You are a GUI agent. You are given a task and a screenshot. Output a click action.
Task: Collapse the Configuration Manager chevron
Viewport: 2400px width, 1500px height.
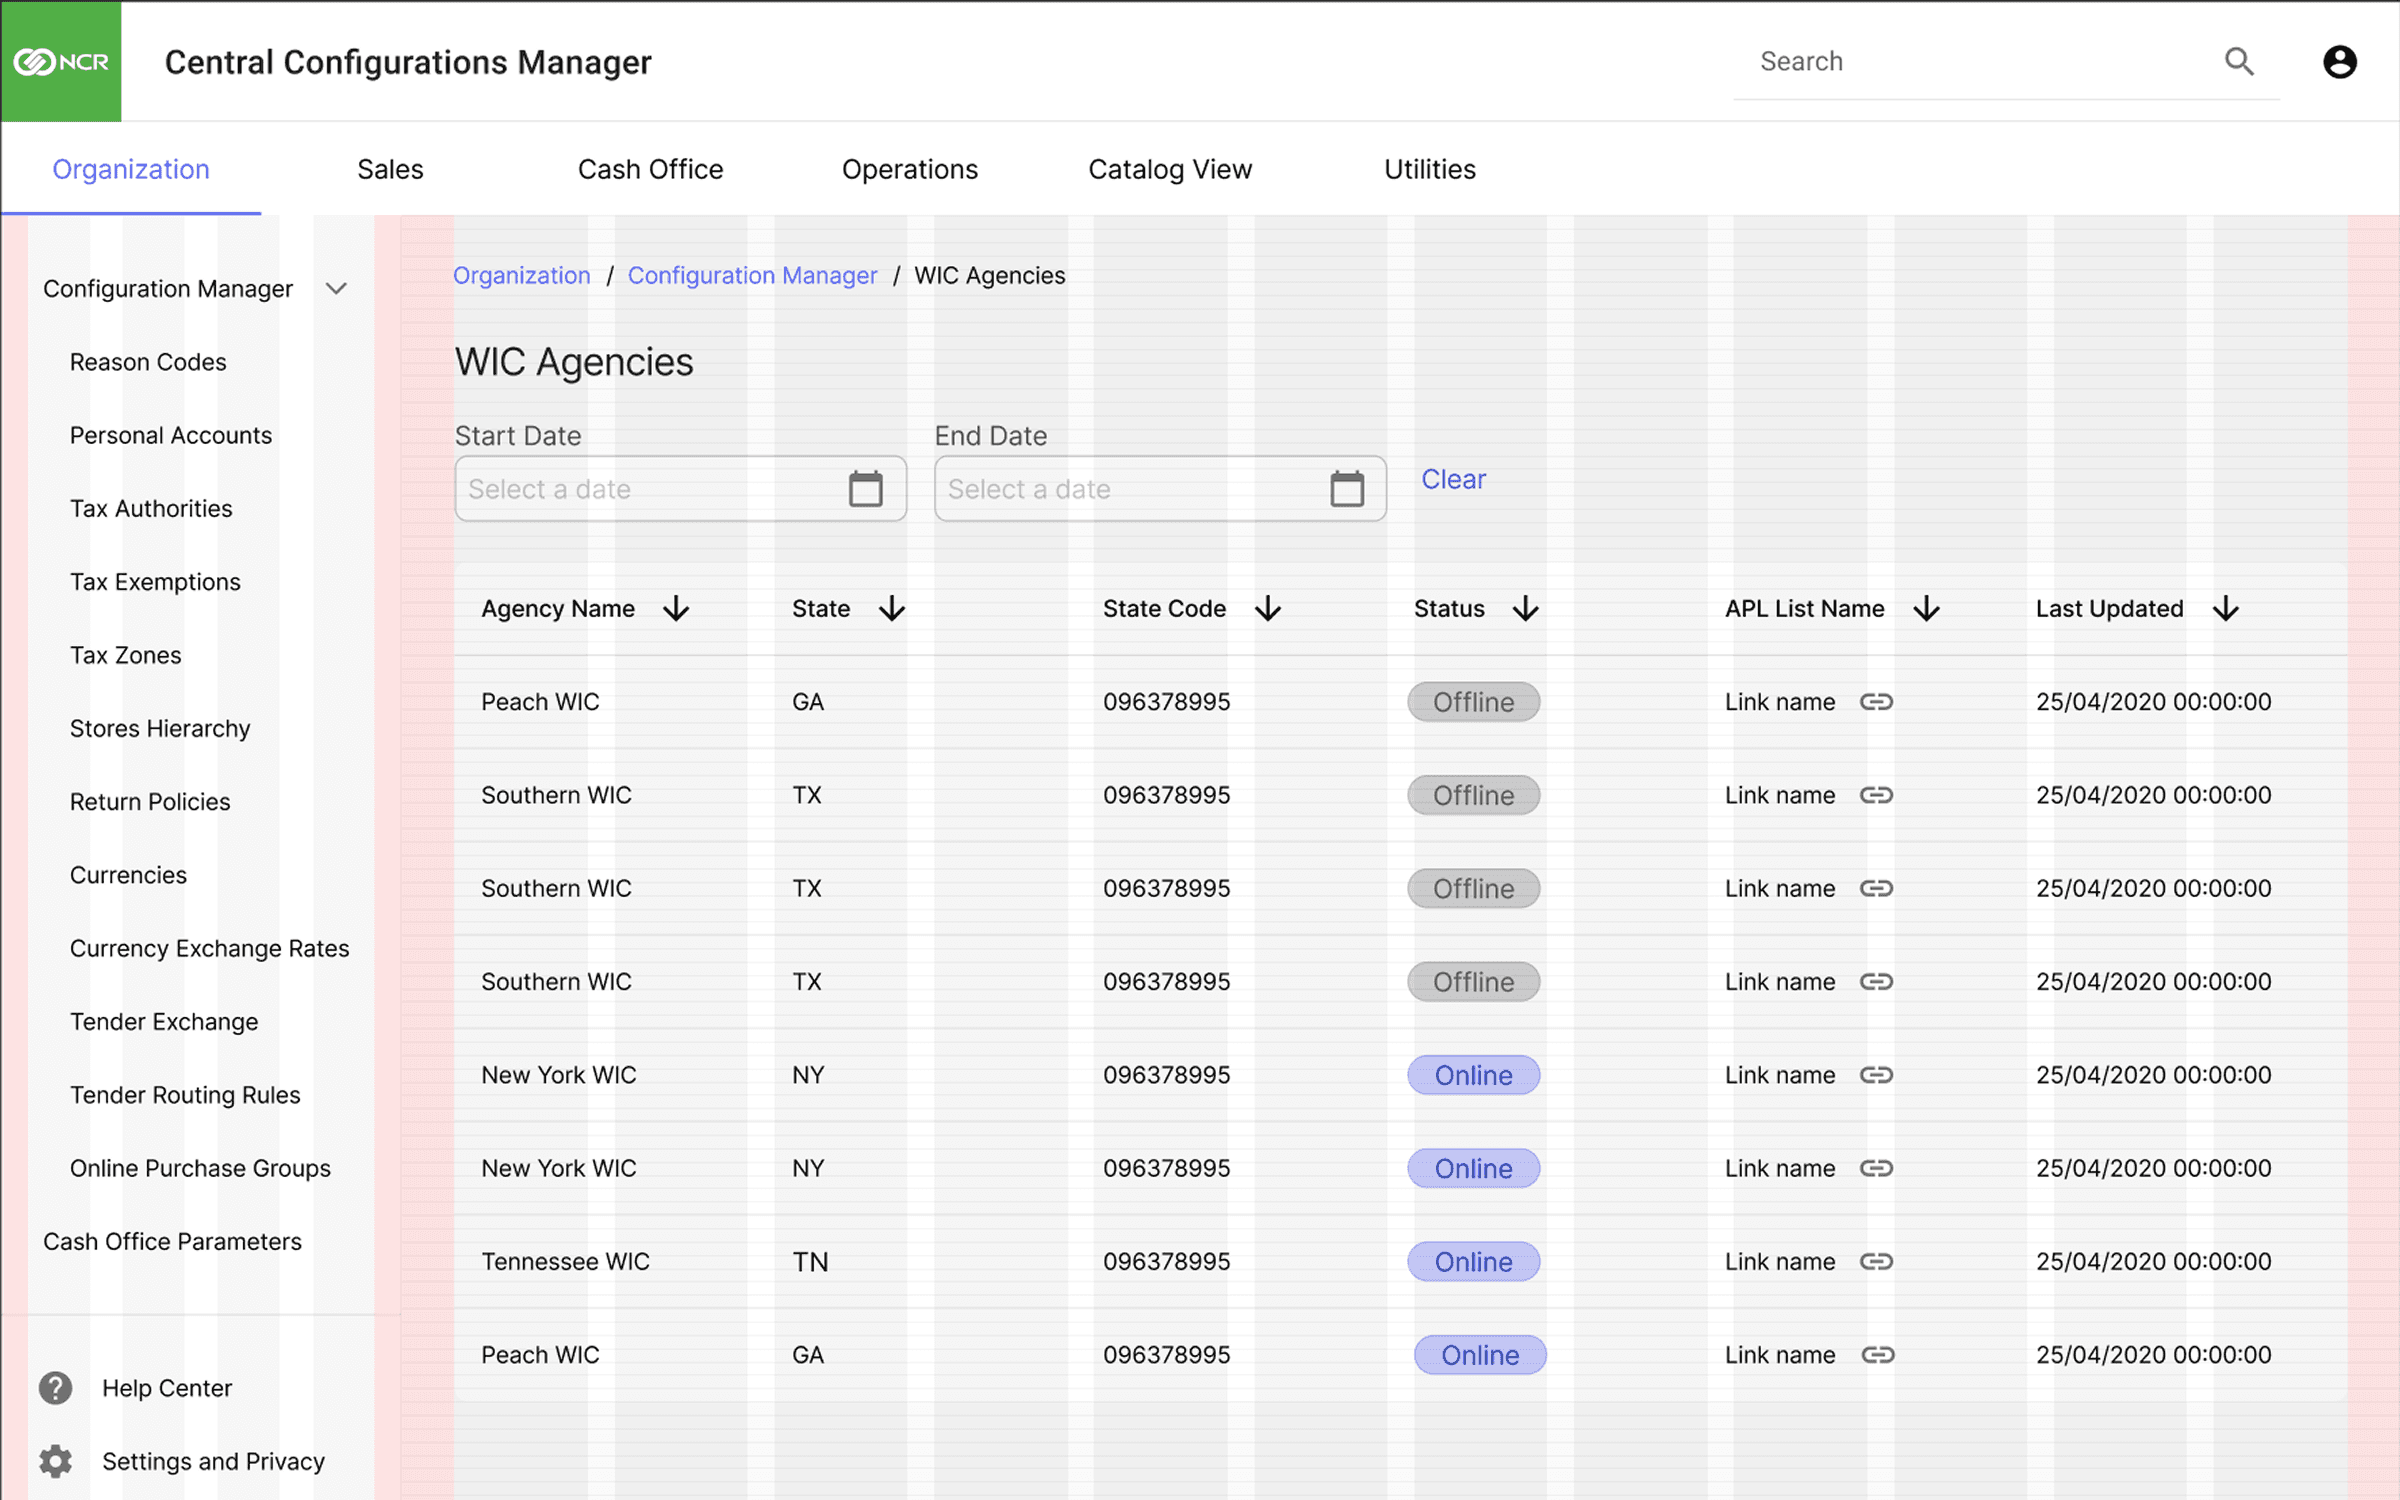tap(336, 289)
